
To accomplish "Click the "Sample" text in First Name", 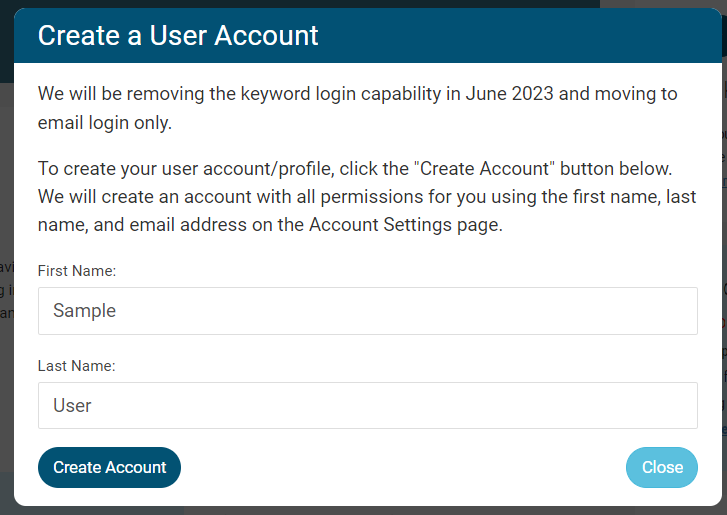I will [85, 311].
